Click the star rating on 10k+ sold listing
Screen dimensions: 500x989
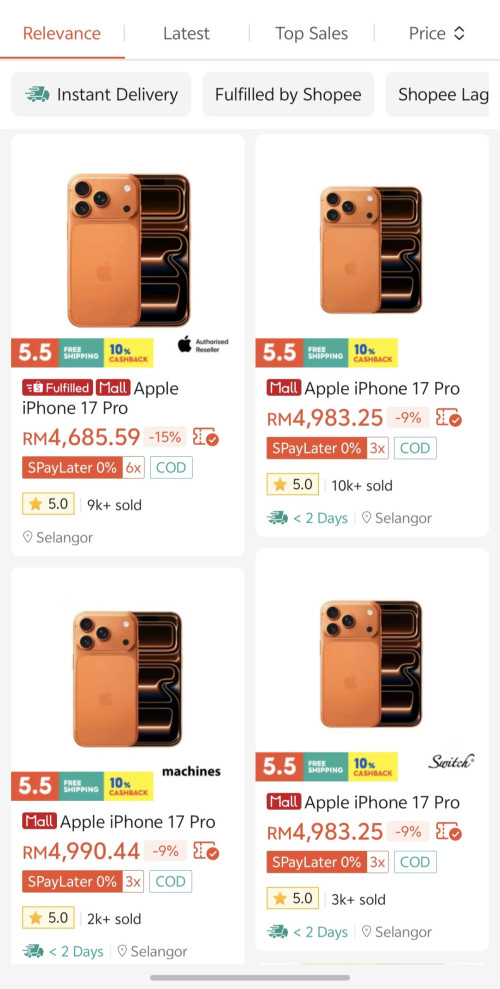pos(293,485)
